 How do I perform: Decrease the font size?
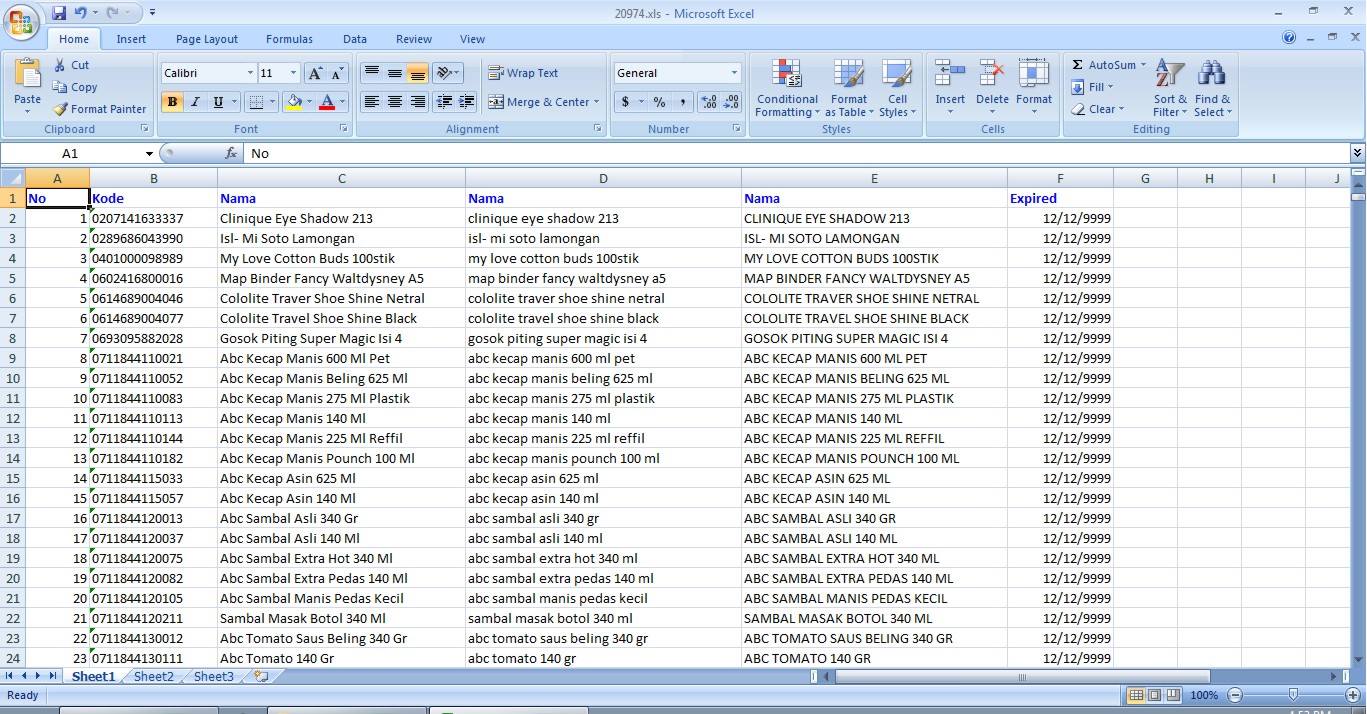(337, 73)
